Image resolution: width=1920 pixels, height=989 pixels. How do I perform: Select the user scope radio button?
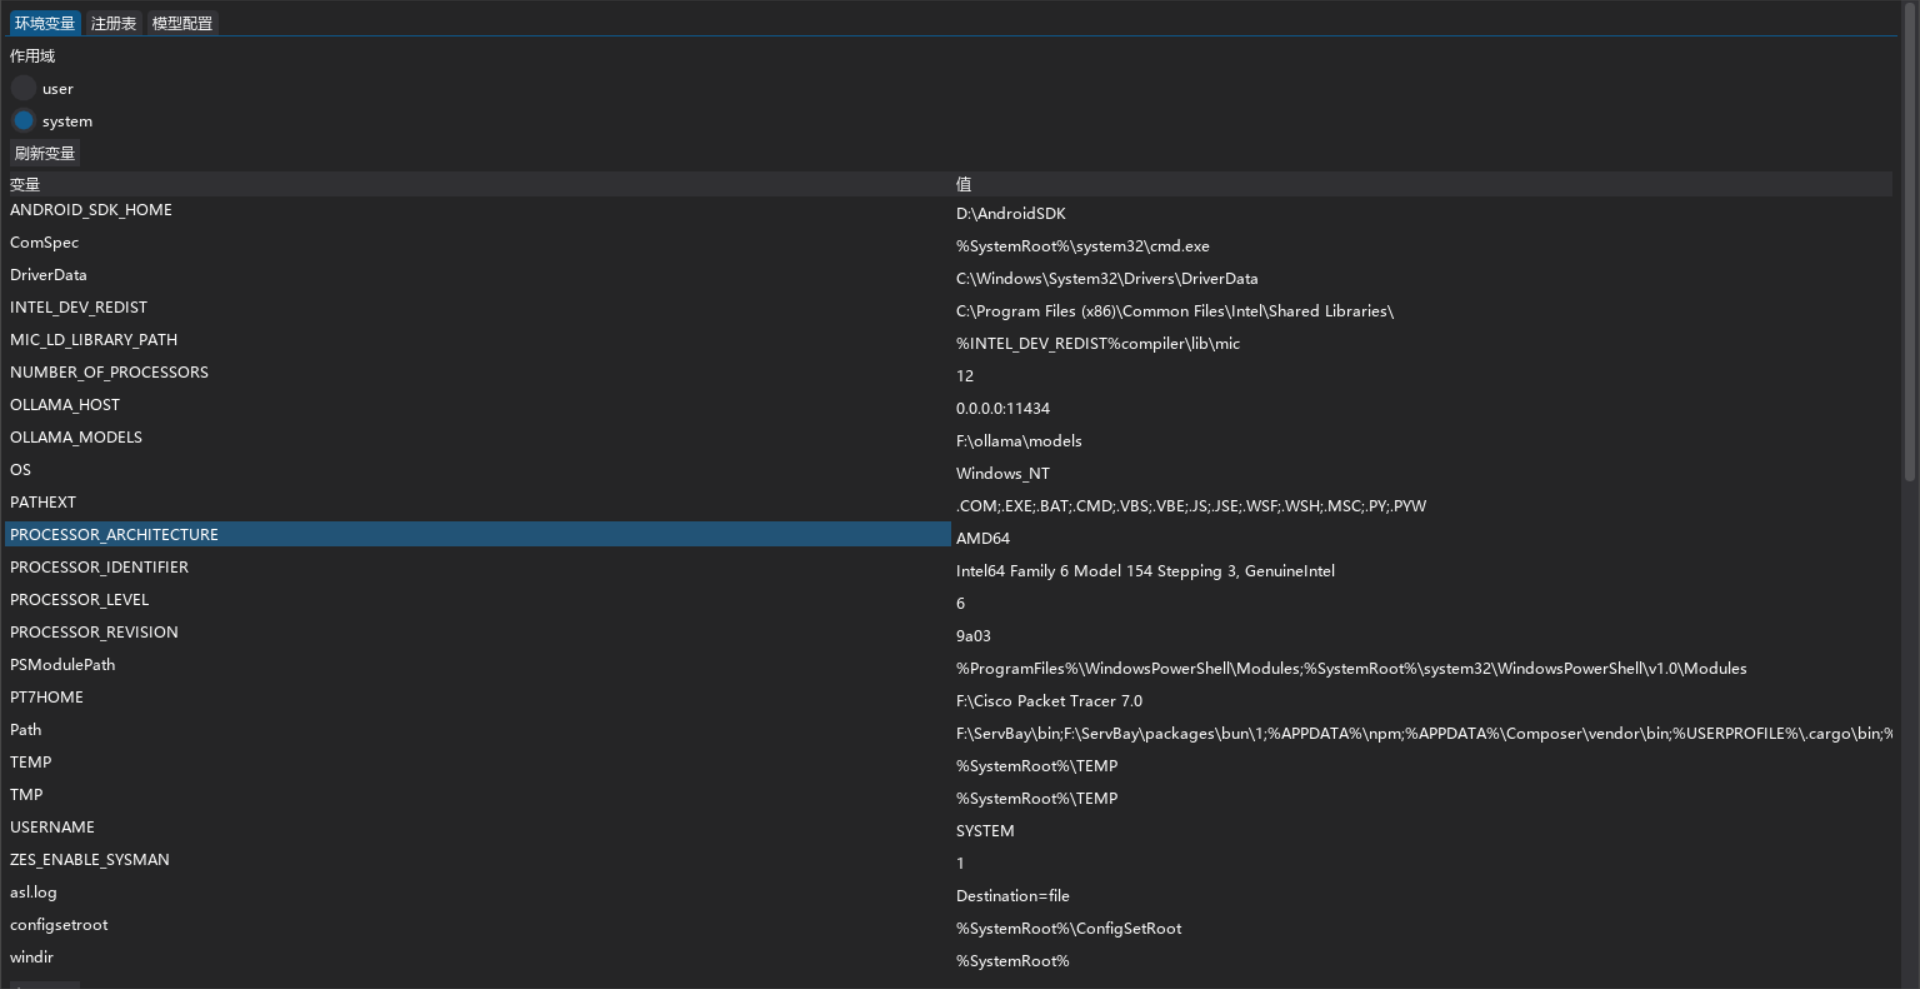[x=24, y=89]
